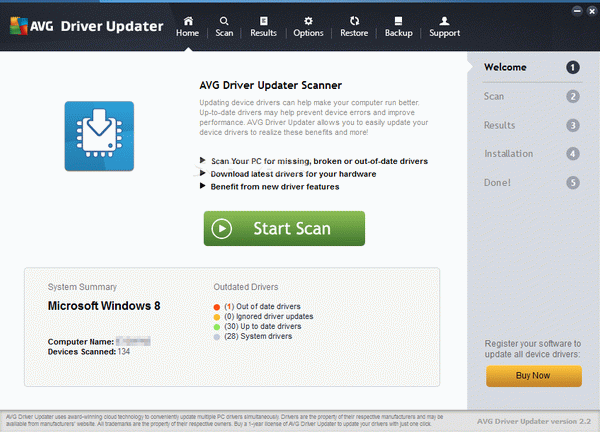Click the 'Scan Your PC for missing' bullet
The image size is (600, 432).
coord(319,161)
